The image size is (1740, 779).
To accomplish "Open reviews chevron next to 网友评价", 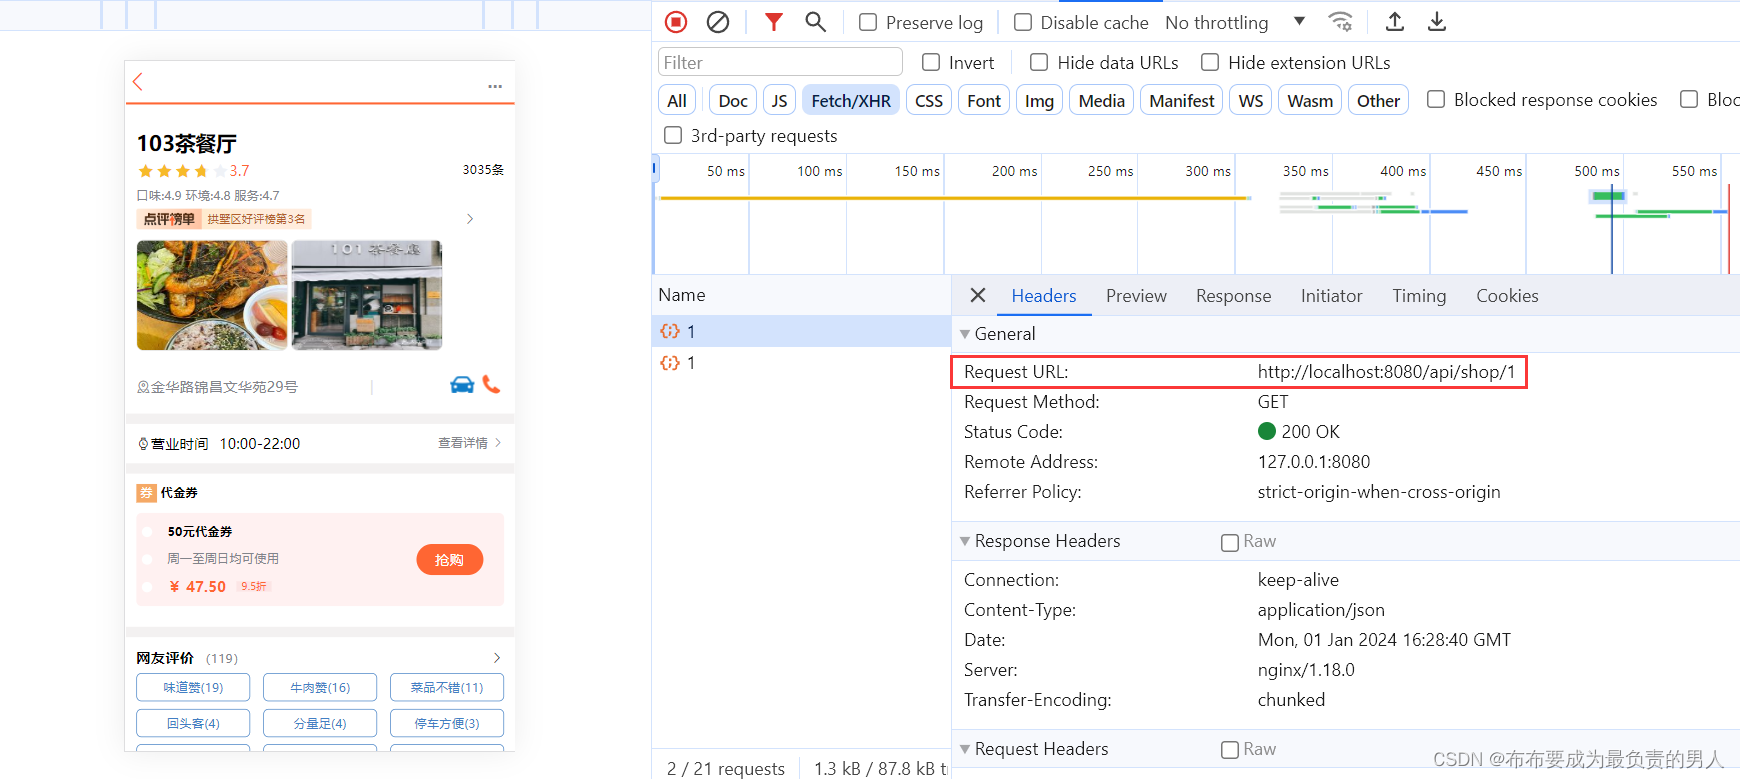I will (x=497, y=658).
